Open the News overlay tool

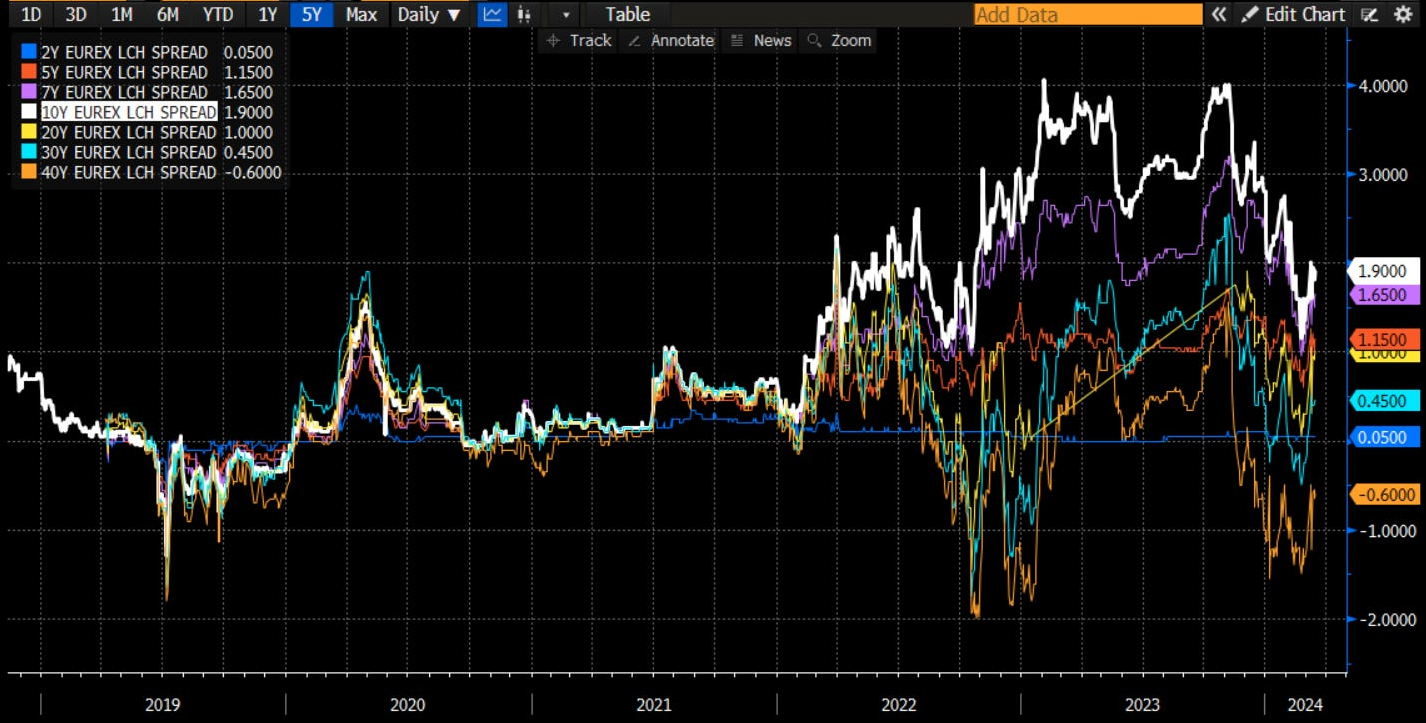pyautogui.click(x=761, y=40)
